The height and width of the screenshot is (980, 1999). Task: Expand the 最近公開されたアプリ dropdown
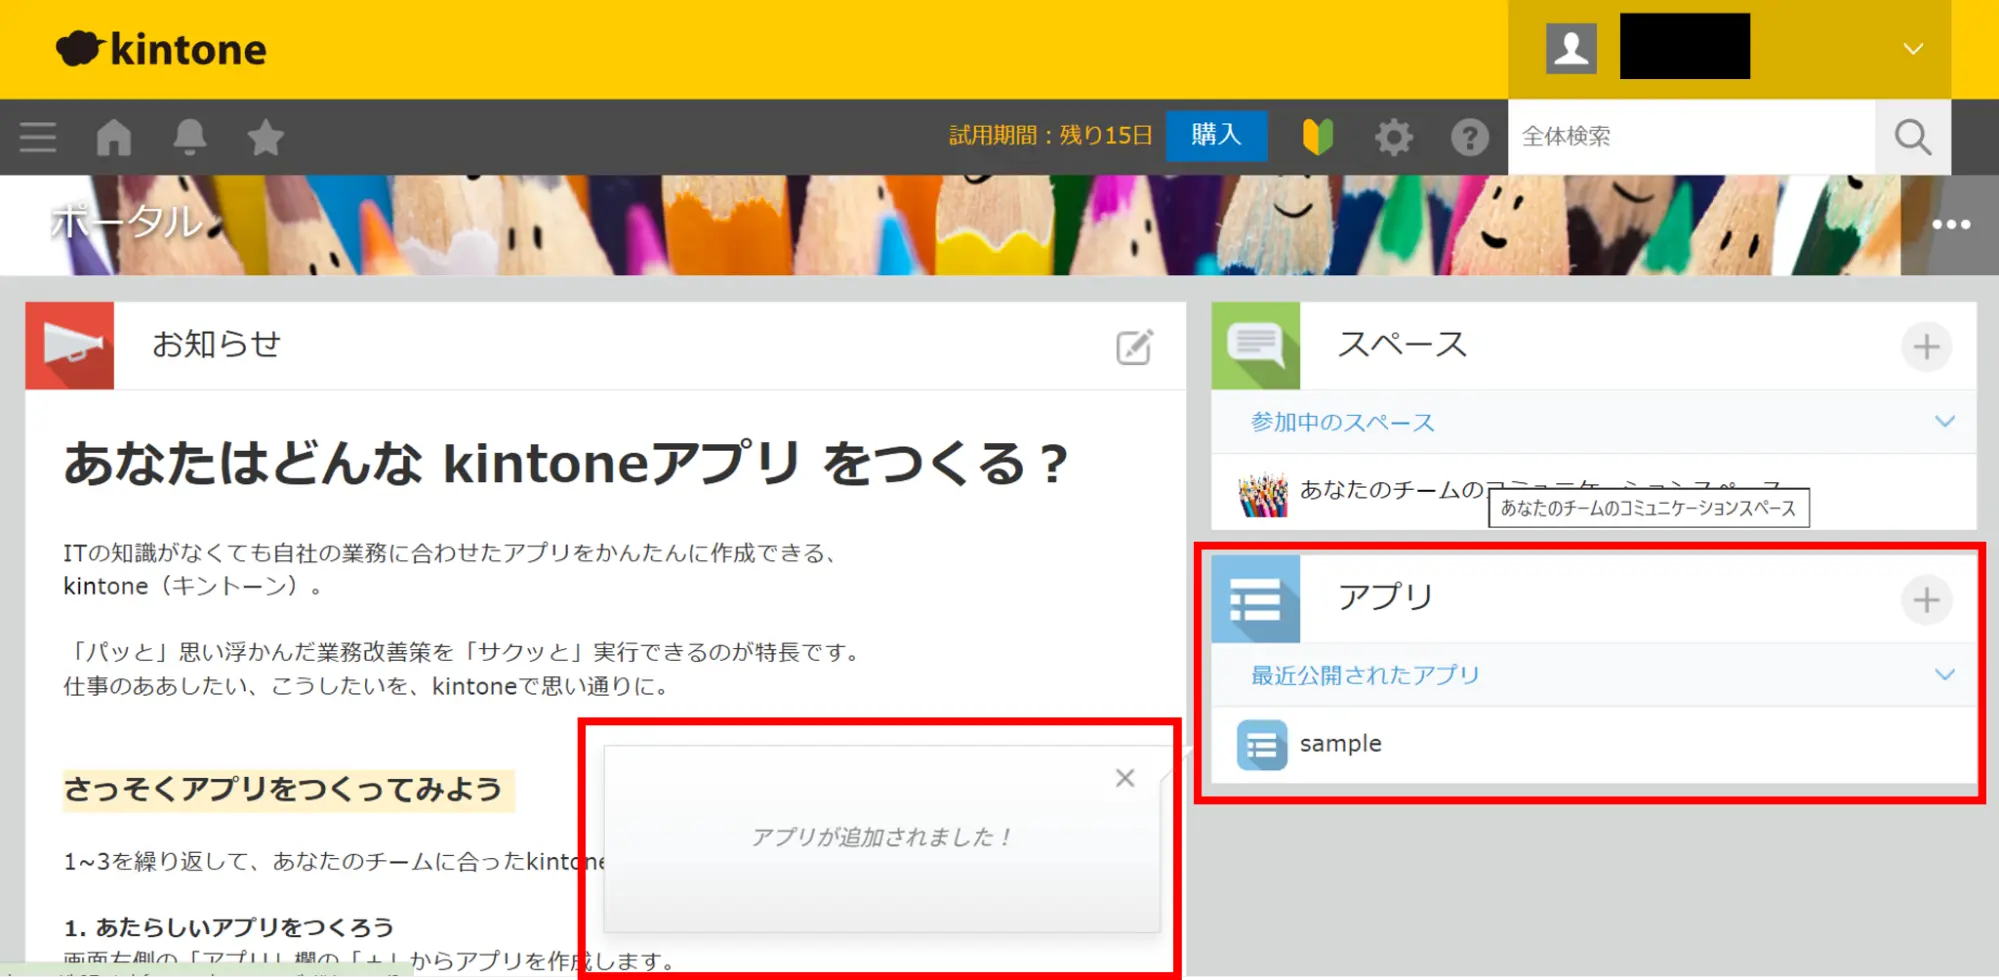click(x=1944, y=675)
